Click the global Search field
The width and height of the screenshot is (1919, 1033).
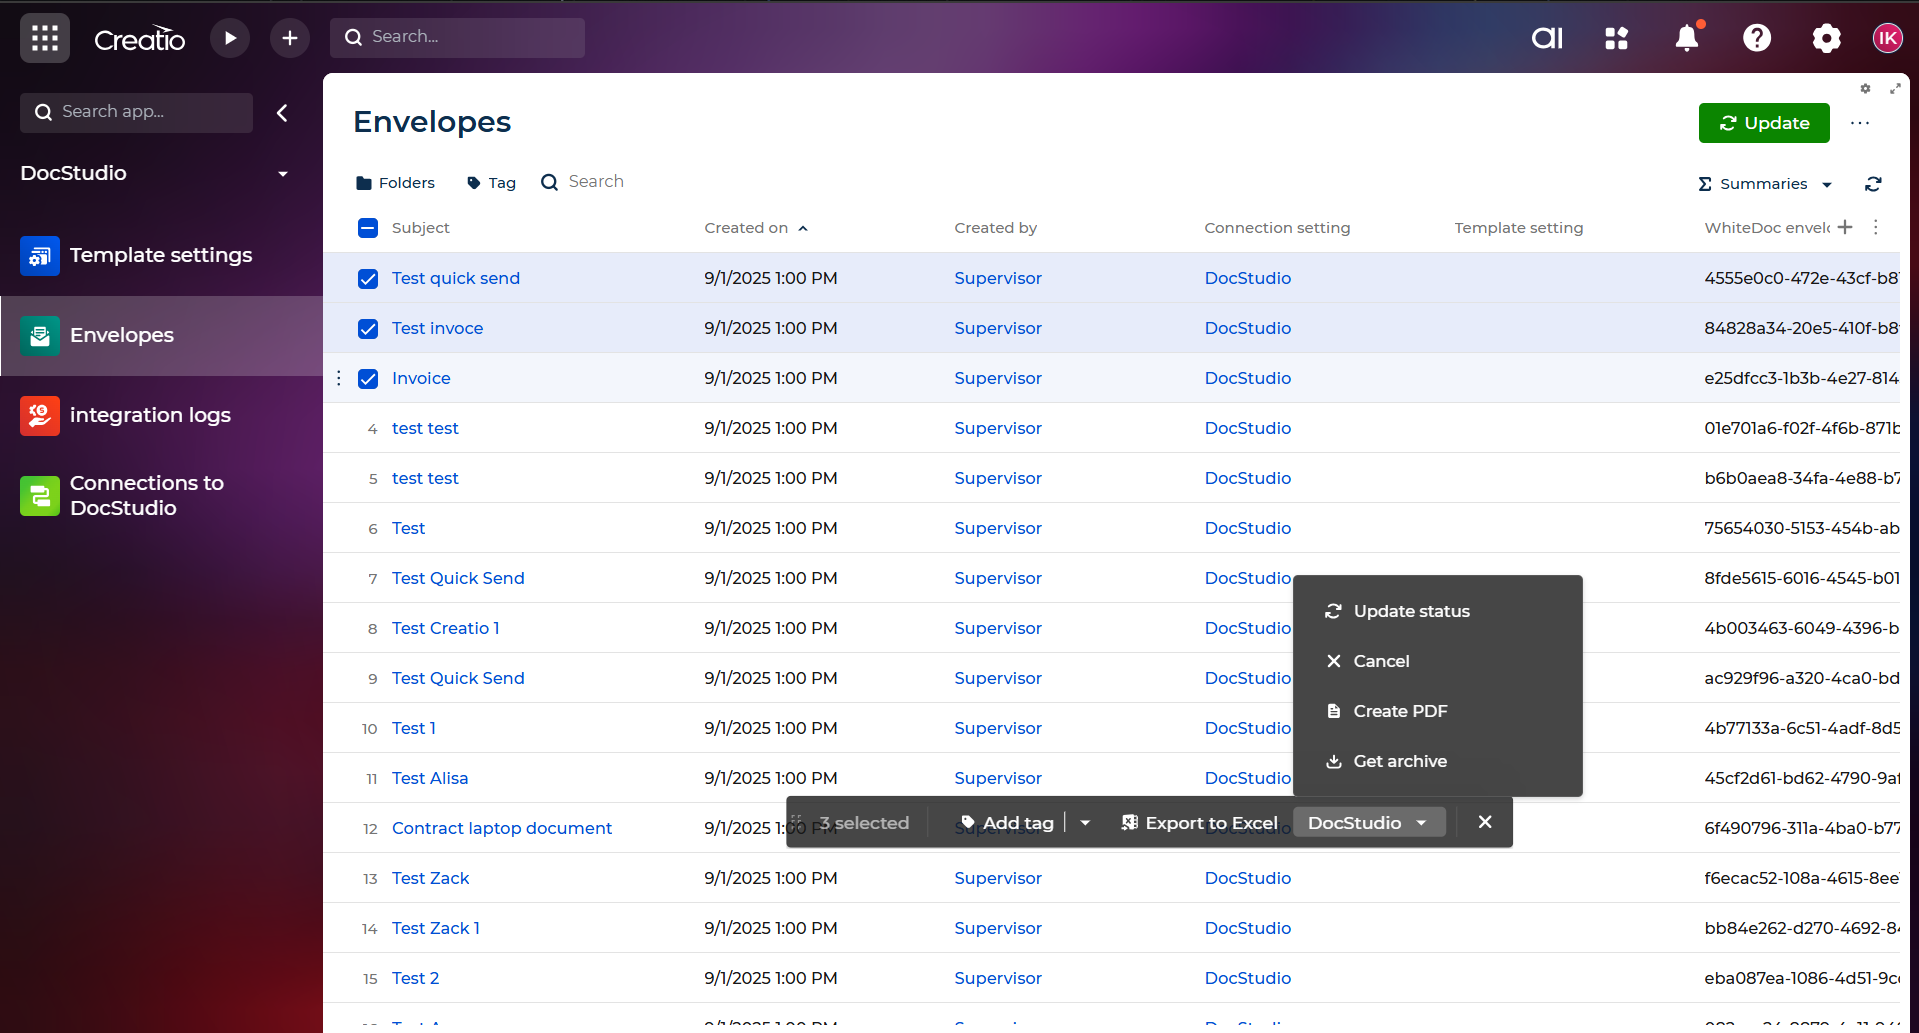pyautogui.click(x=458, y=37)
